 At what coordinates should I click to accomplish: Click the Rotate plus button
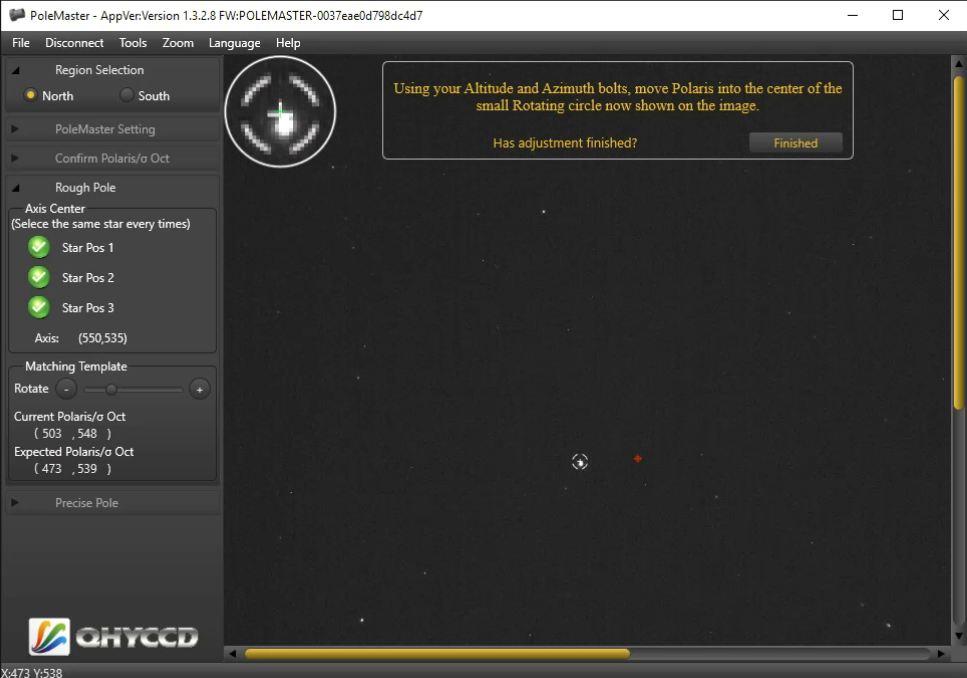tap(200, 389)
